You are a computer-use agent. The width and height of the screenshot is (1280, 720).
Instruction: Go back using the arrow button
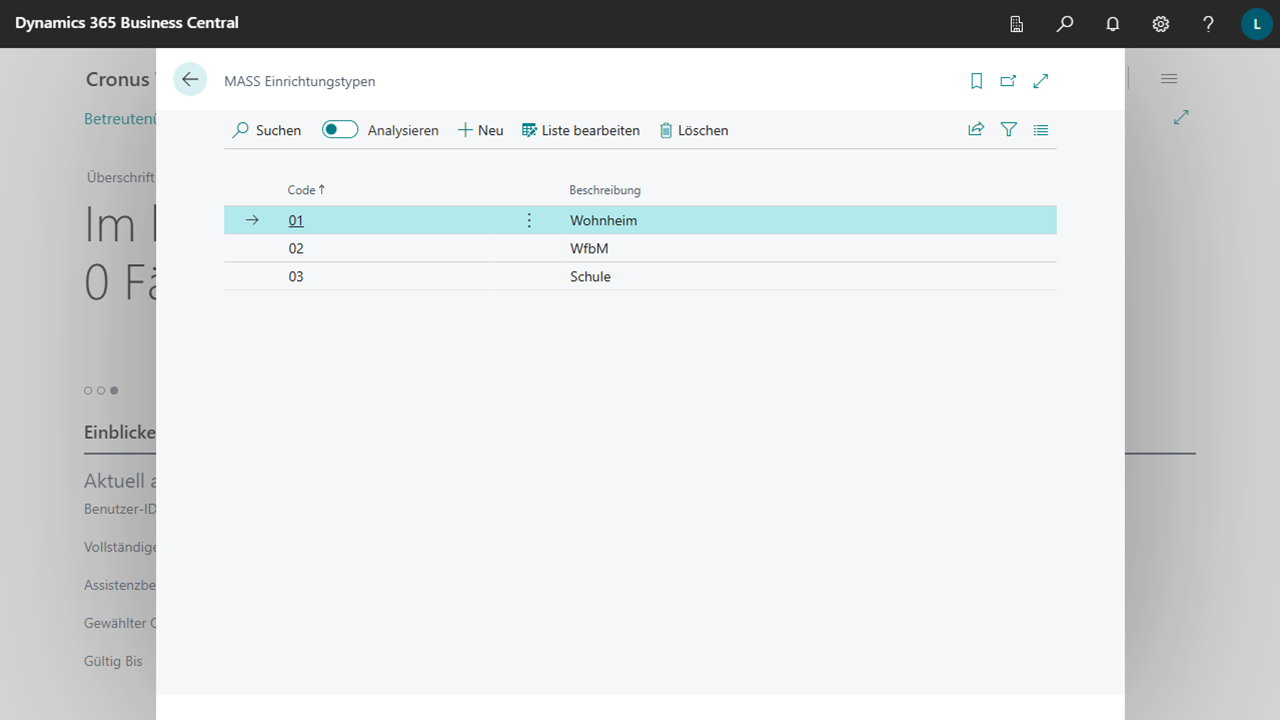(190, 80)
